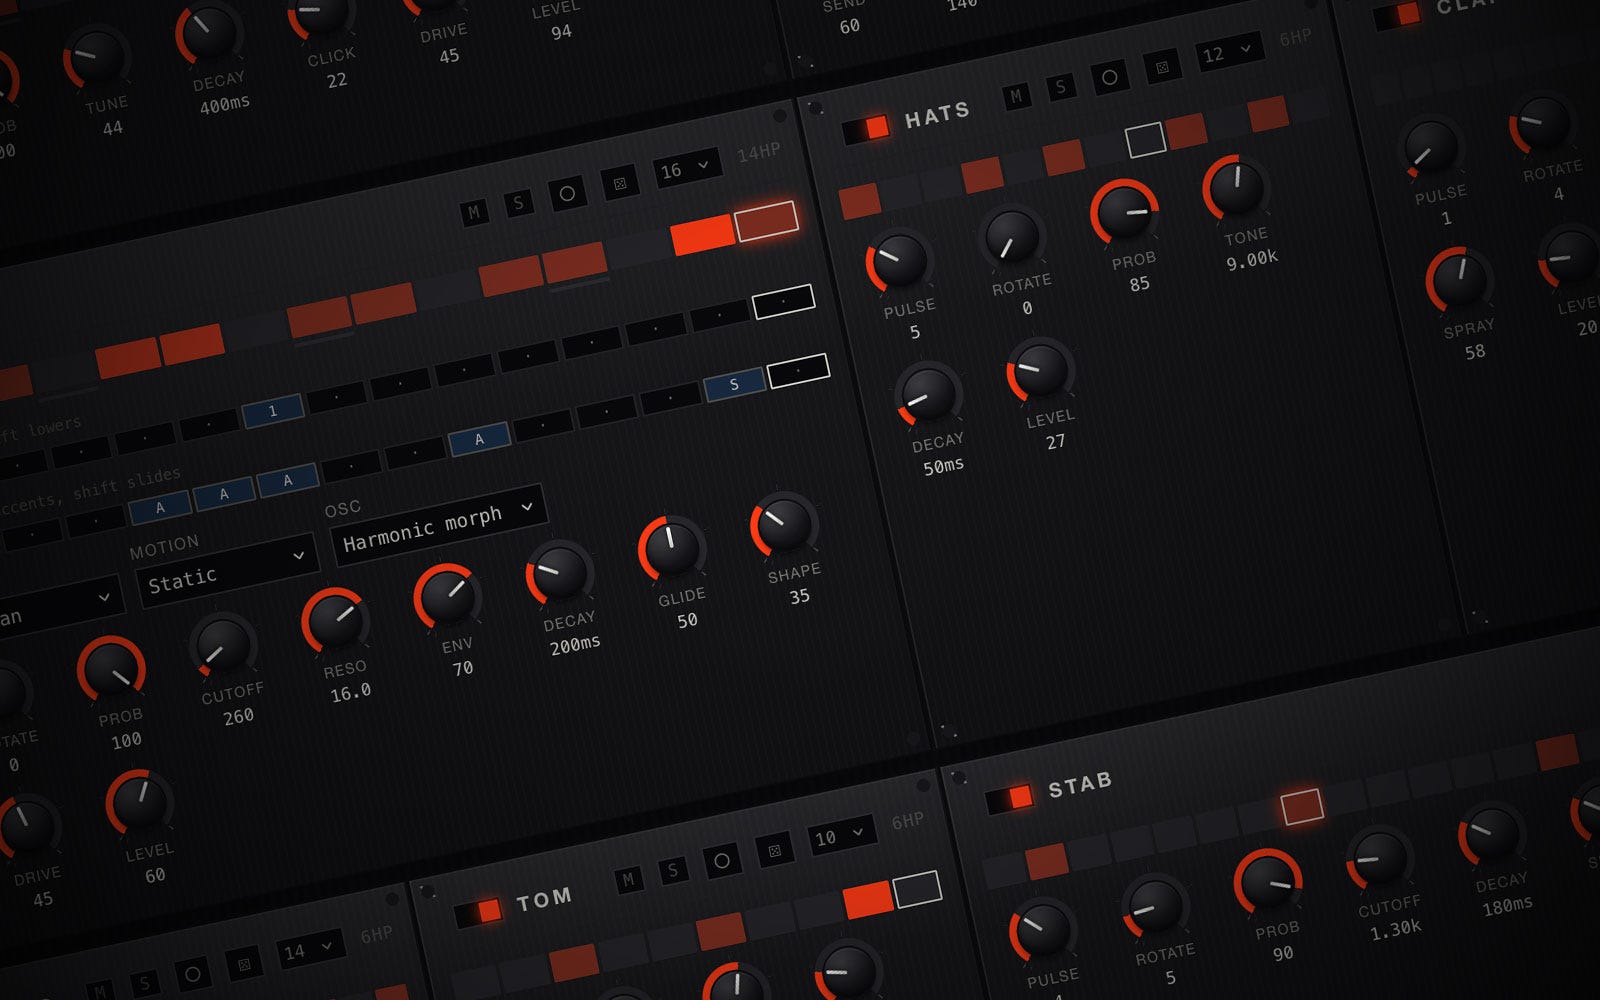Randomize the TOM module with its dice icon
The image size is (1600, 1000).
(x=774, y=850)
